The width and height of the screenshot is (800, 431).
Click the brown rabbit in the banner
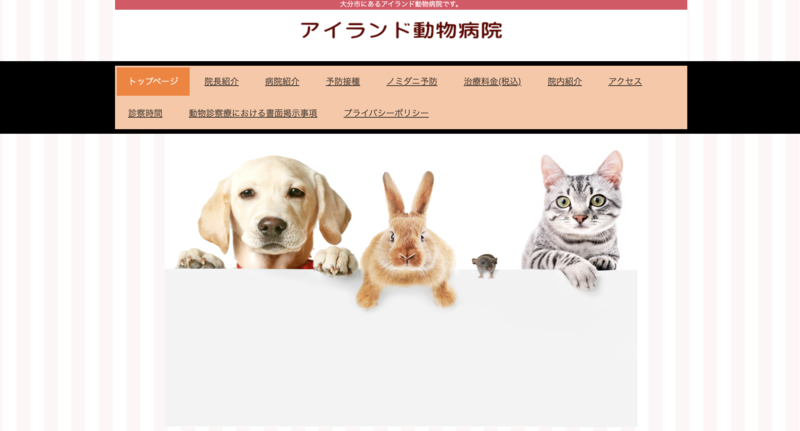(407, 242)
